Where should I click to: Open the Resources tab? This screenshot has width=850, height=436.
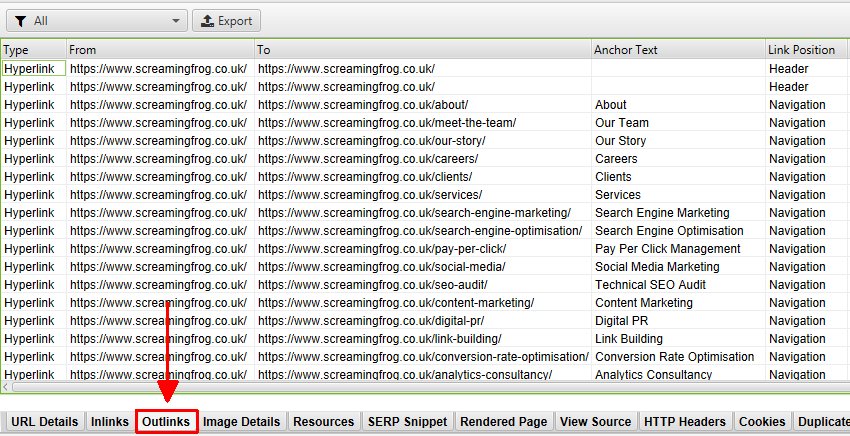pos(324,422)
